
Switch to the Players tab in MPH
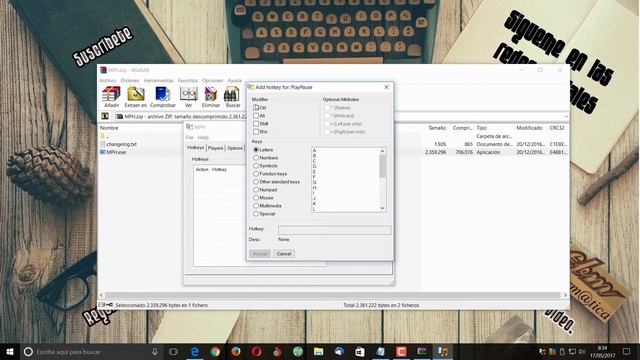click(216, 148)
